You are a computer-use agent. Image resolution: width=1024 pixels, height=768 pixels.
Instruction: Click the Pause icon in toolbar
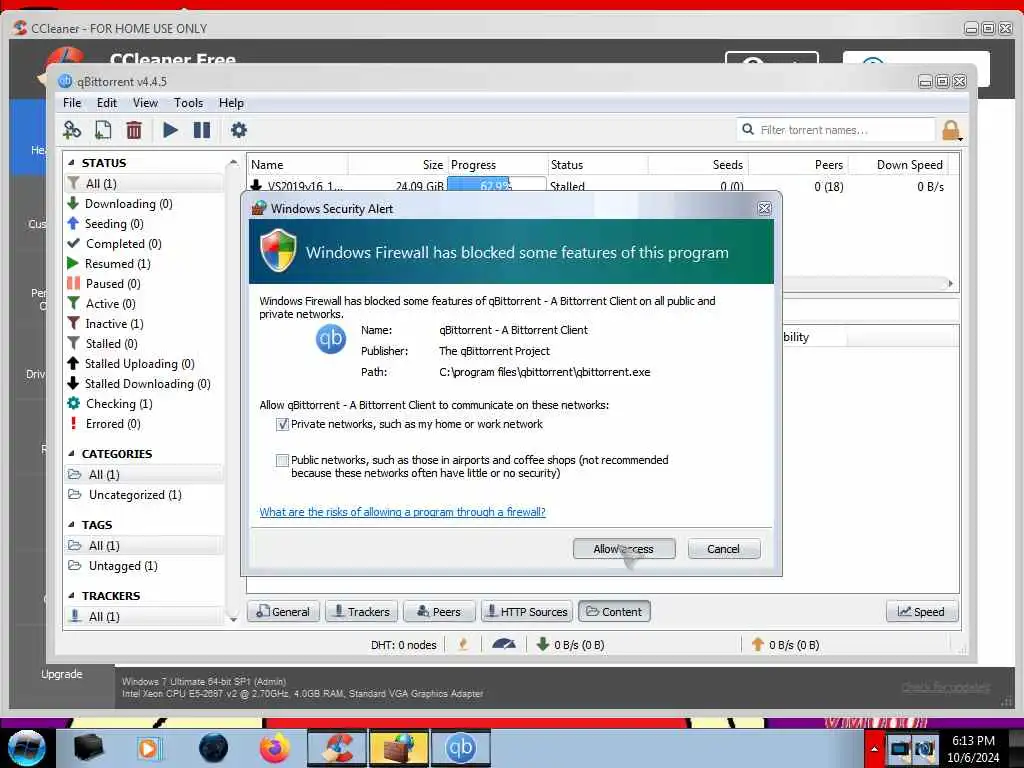(202, 130)
